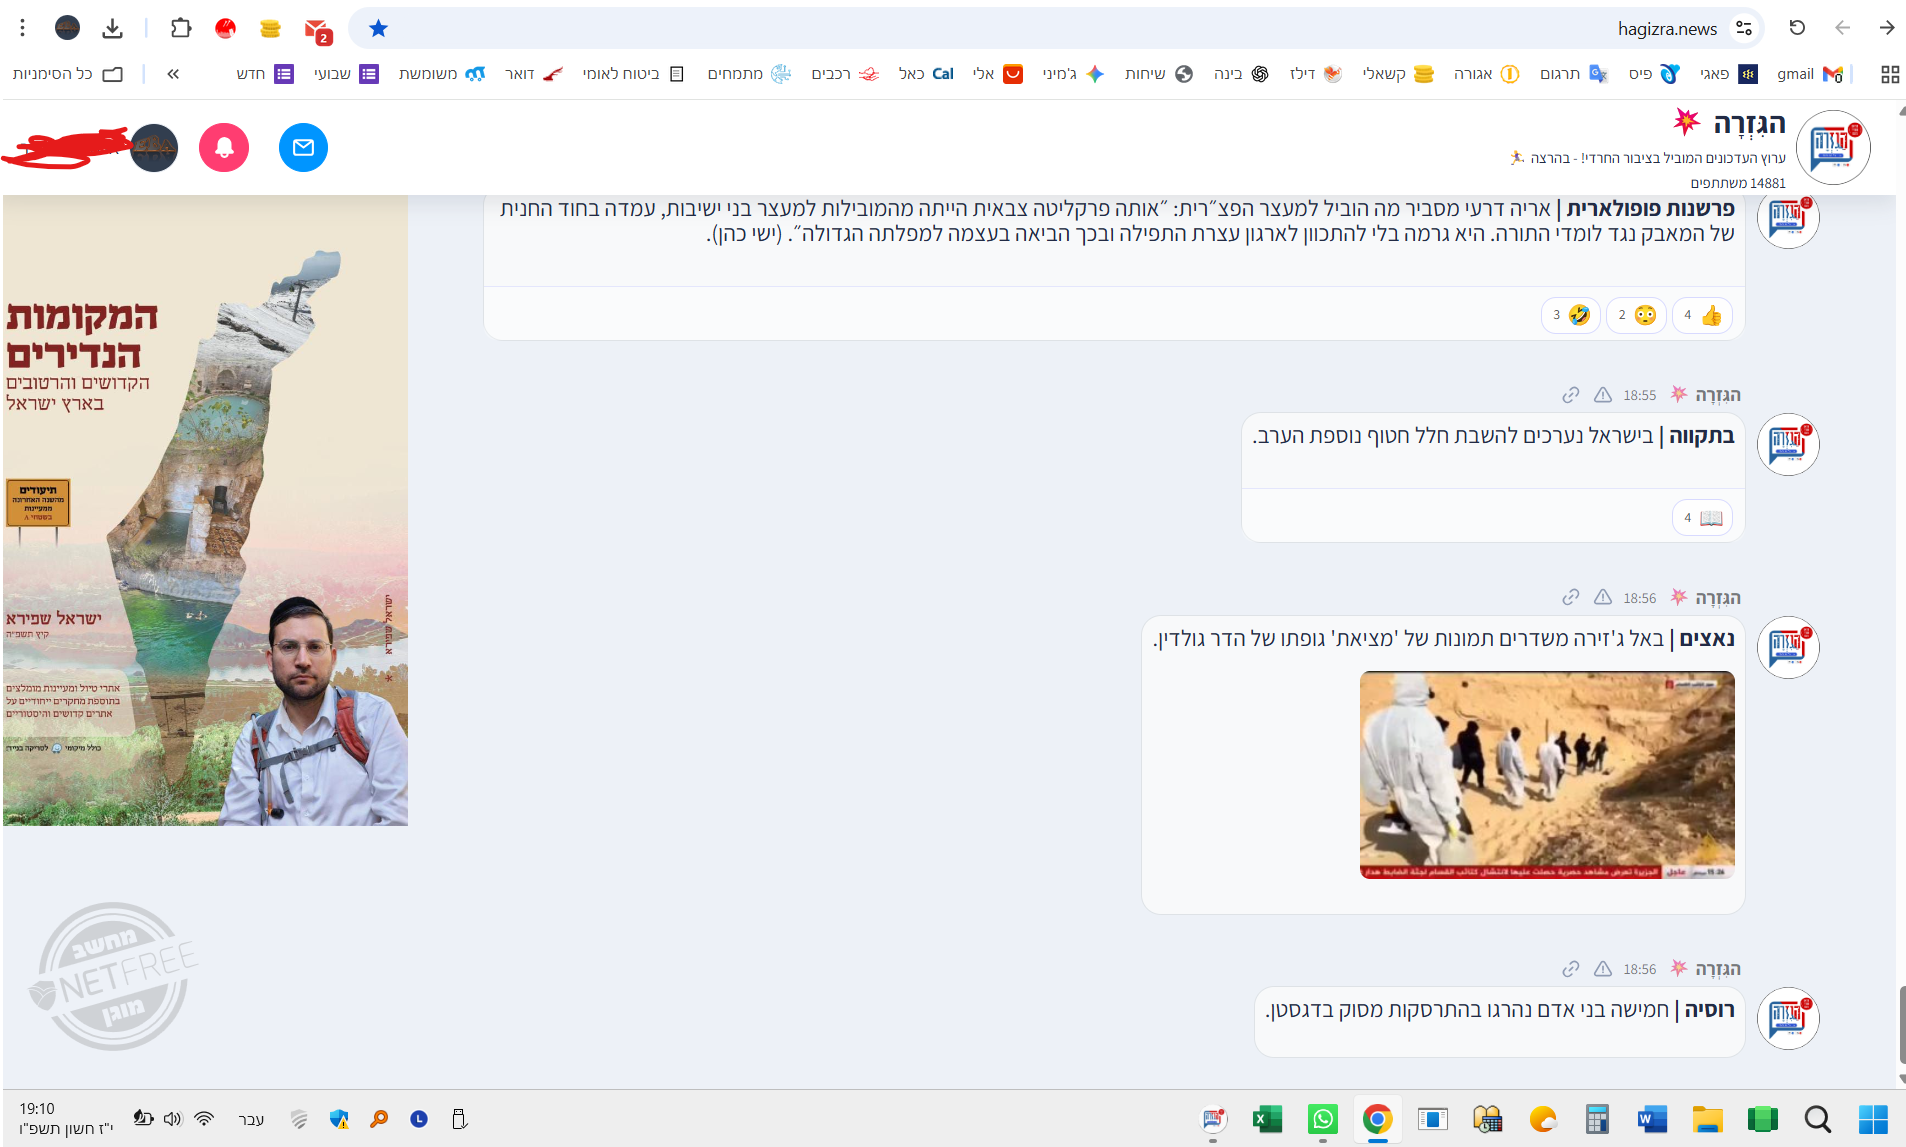This screenshot has height=1147, width=1906.
Task: Open the blue mail envelope icon
Action: [303, 148]
